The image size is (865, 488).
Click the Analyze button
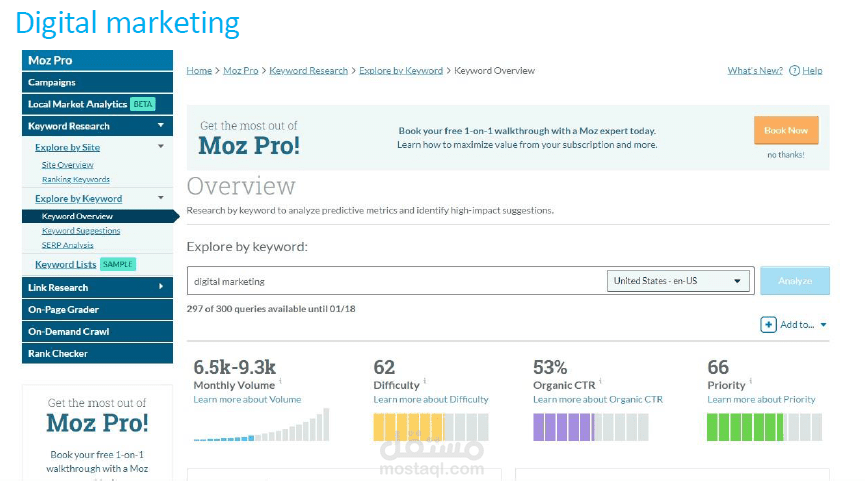click(795, 281)
